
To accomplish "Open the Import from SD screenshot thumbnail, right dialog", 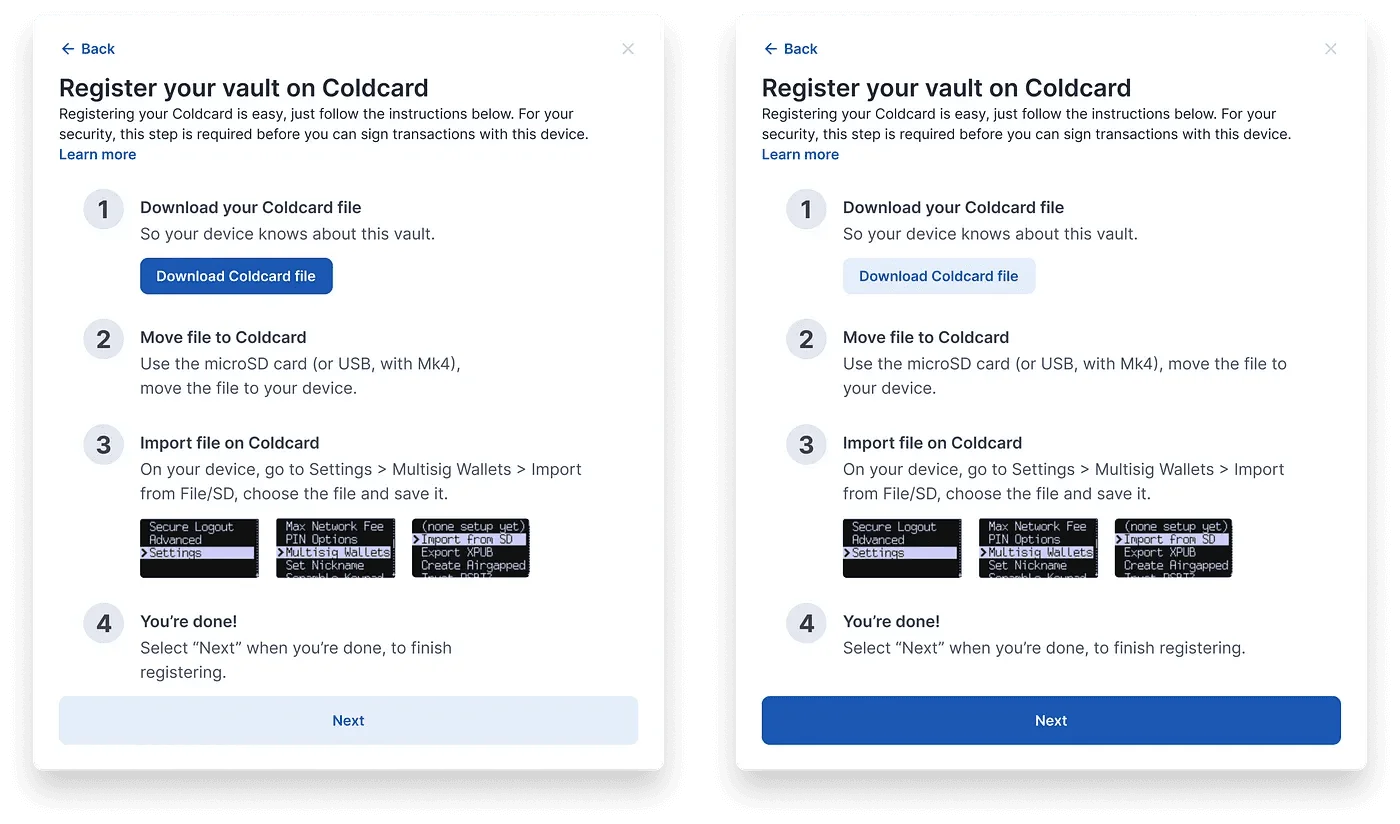I will coord(1173,547).
